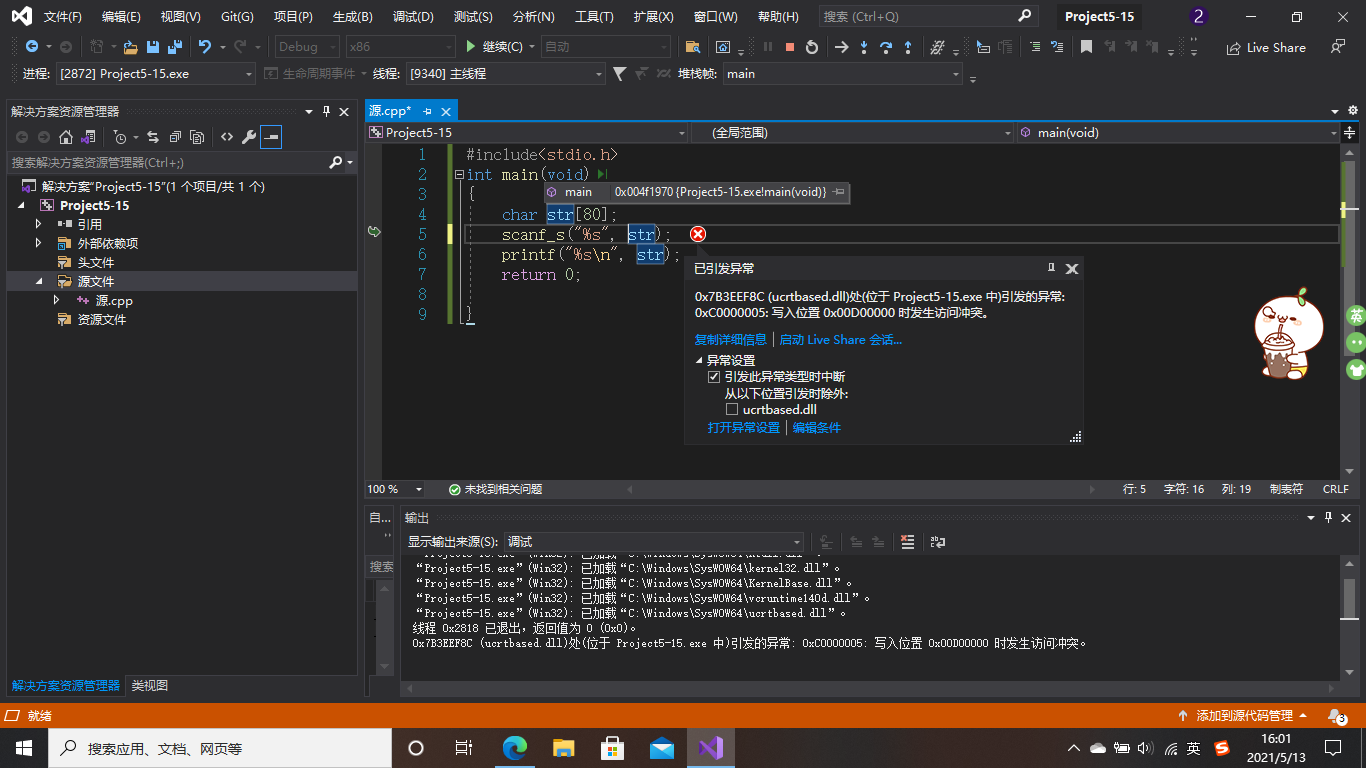The width and height of the screenshot is (1366, 768).
Task: Undo the last action with the undo icon
Action: click(205, 47)
